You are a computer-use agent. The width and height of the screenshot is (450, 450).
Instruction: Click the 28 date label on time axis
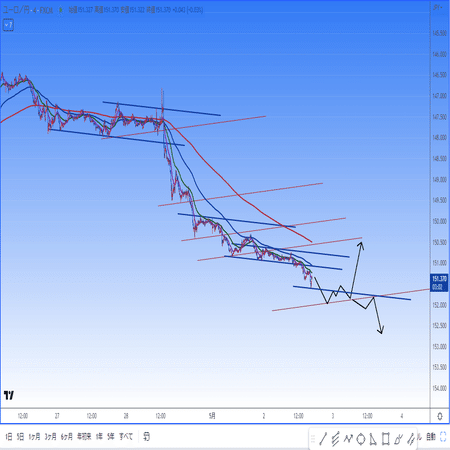pos(126,416)
